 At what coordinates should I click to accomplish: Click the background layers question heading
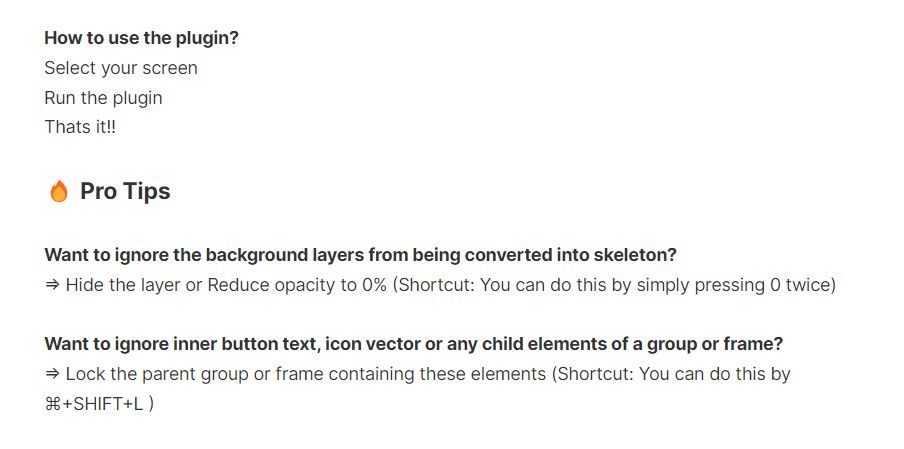pyautogui.click(x=360, y=255)
